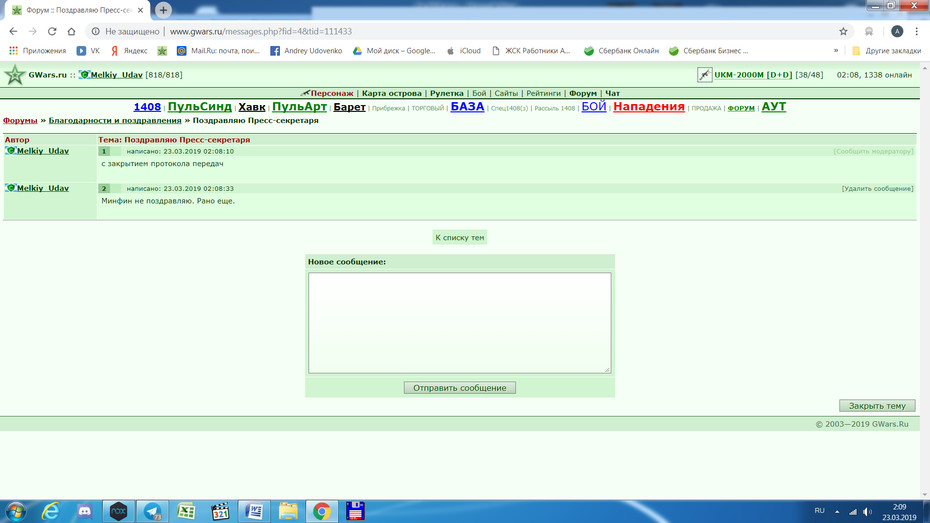Viewport: 930px width, 523px height.
Task: Focus the Новое сообщение text area
Action: point(460,323)
